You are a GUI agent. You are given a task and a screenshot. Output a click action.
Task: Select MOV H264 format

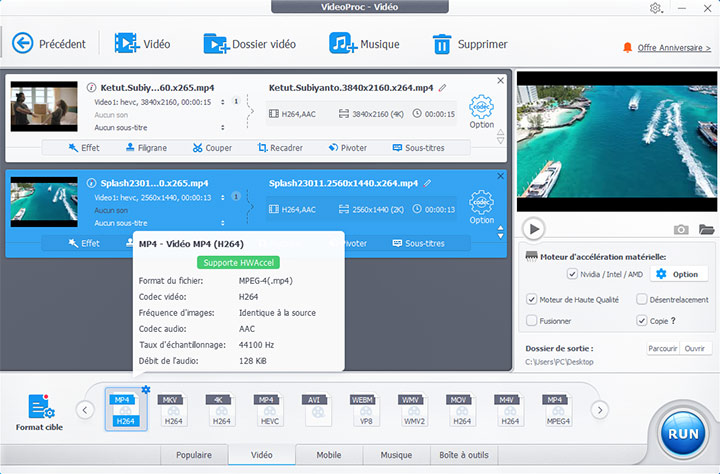click(461, 410)
